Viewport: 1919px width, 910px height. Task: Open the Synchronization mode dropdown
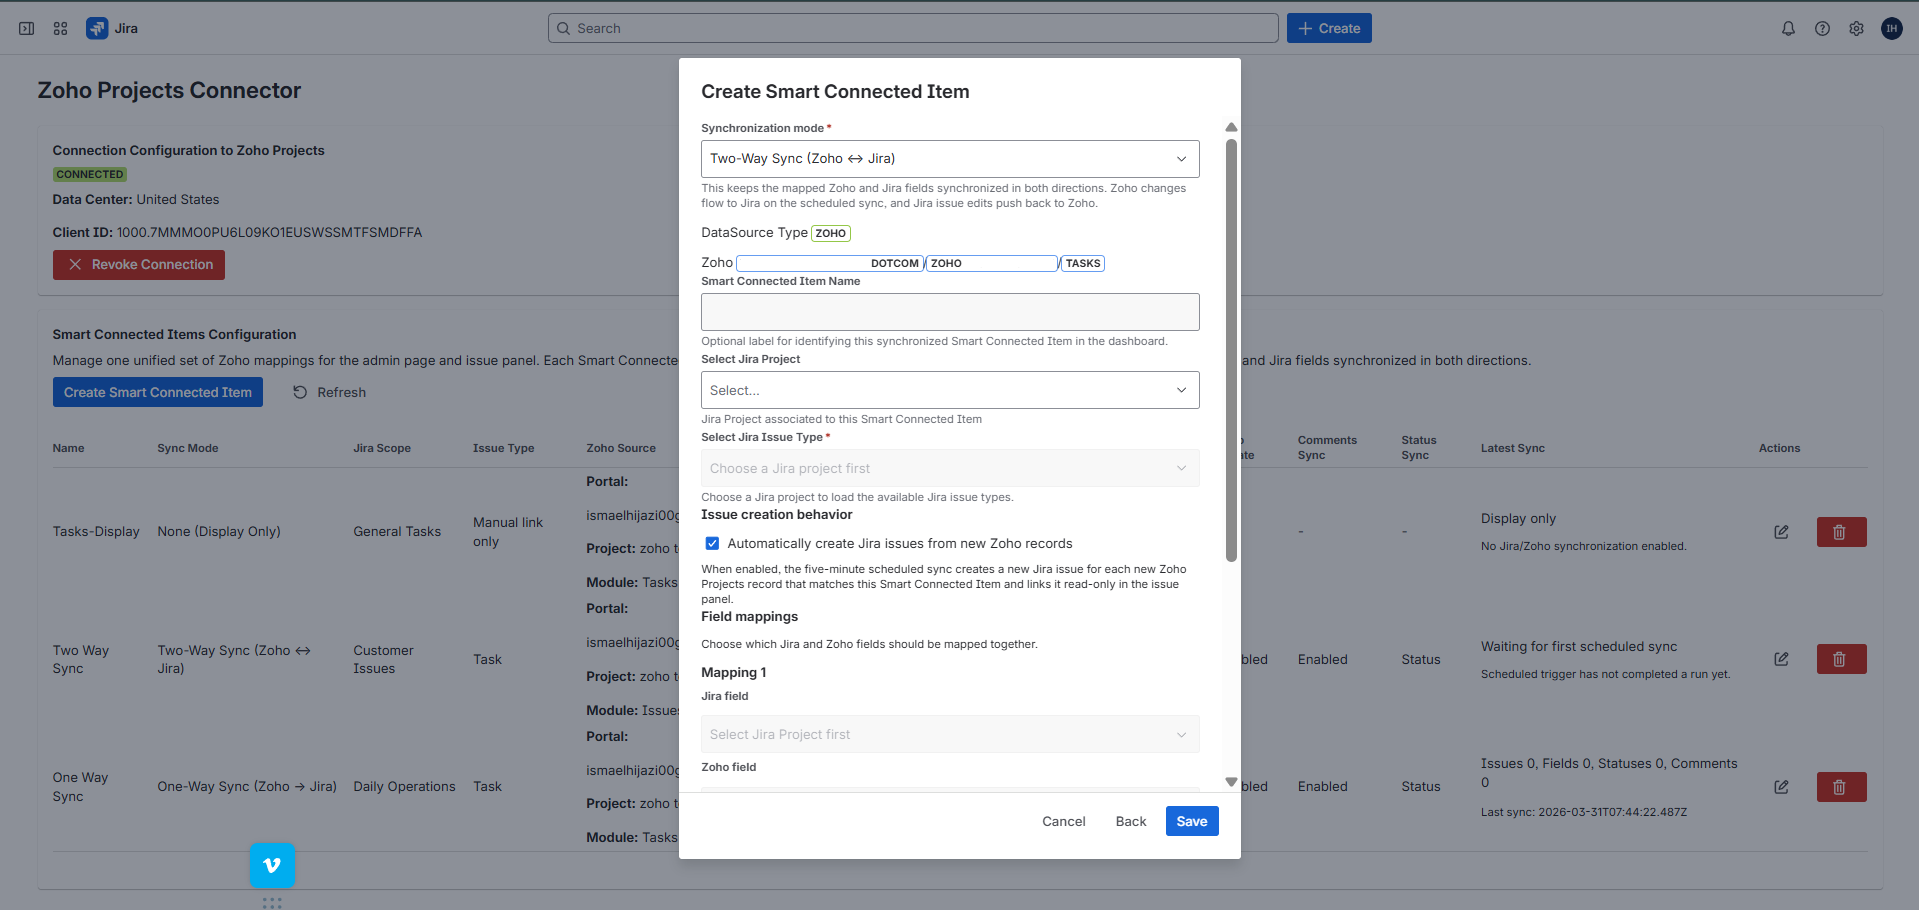tap(948, 158)
